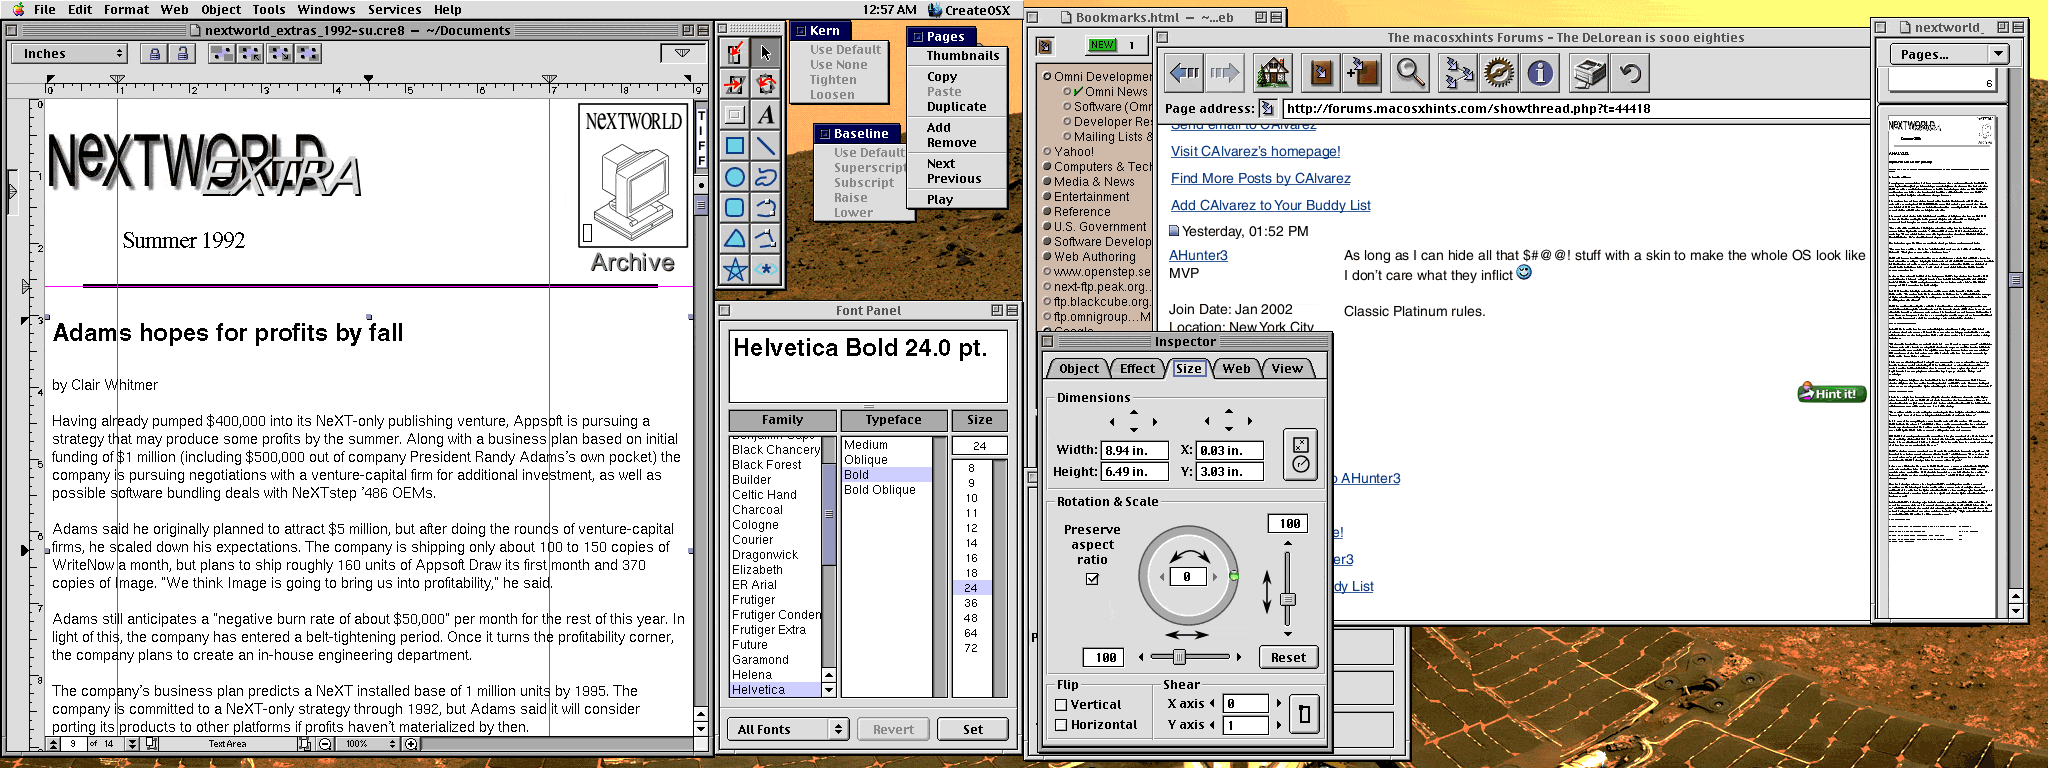Open Visit CAlvarez's homepage link

(x=1255, y=151)
